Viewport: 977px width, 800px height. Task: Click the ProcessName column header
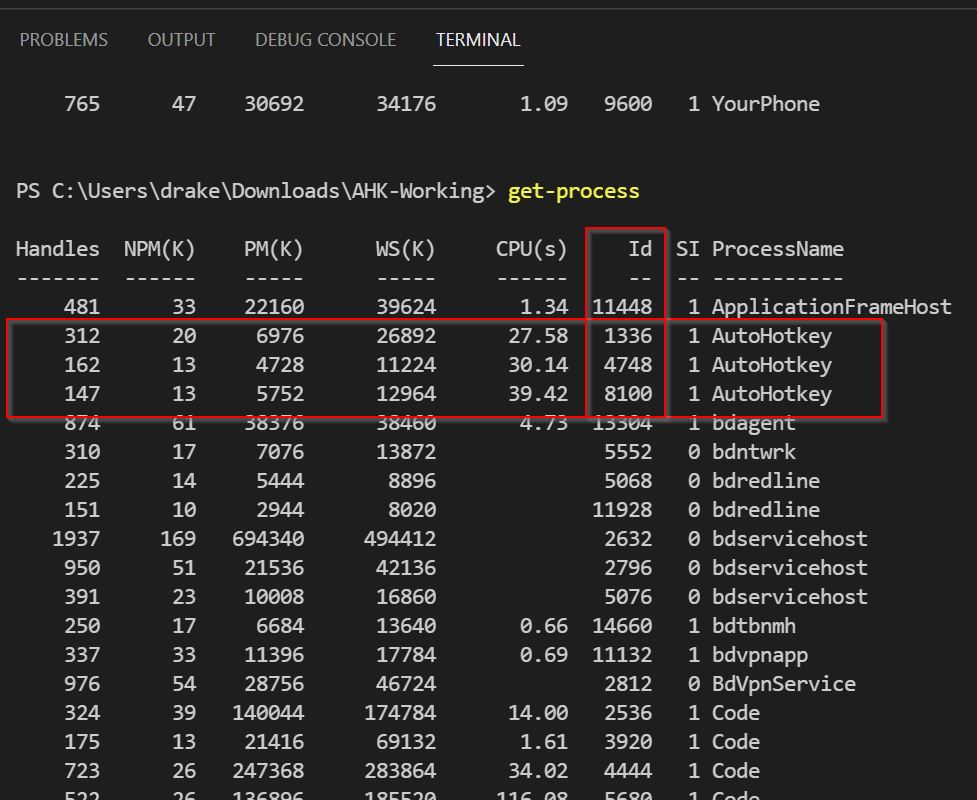pos(777,249)
